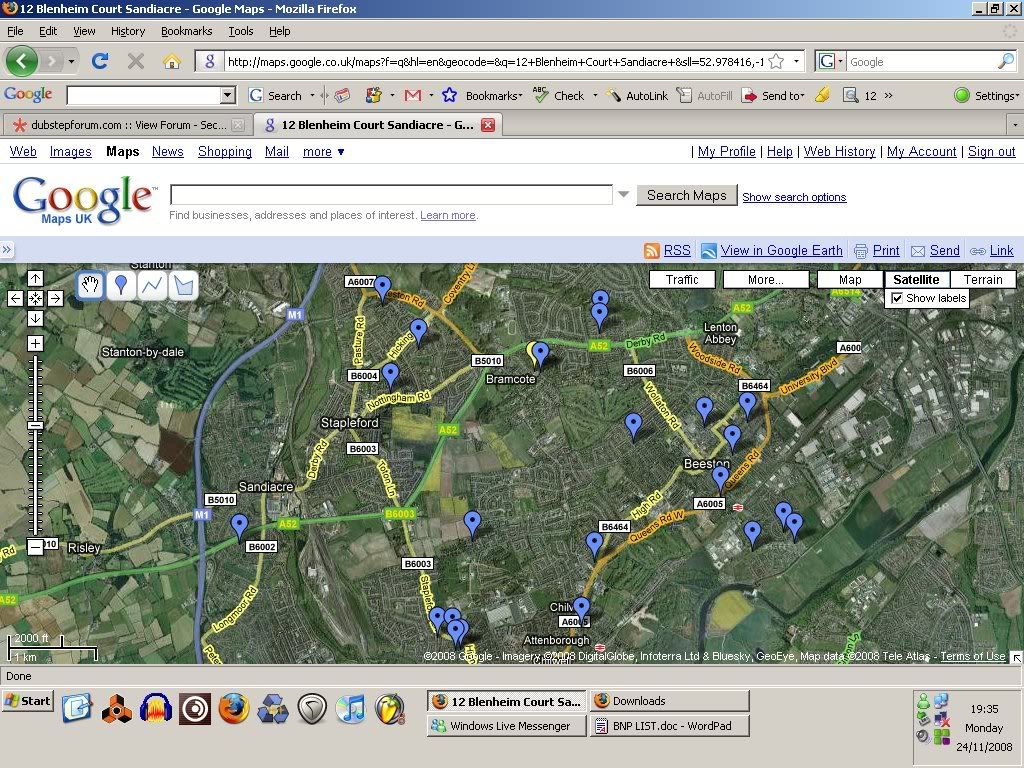Image resolution: width=1024 pixels, height=768 pixels.
Task: Bookmark page with star in address bar
Action: pos(776,61)
